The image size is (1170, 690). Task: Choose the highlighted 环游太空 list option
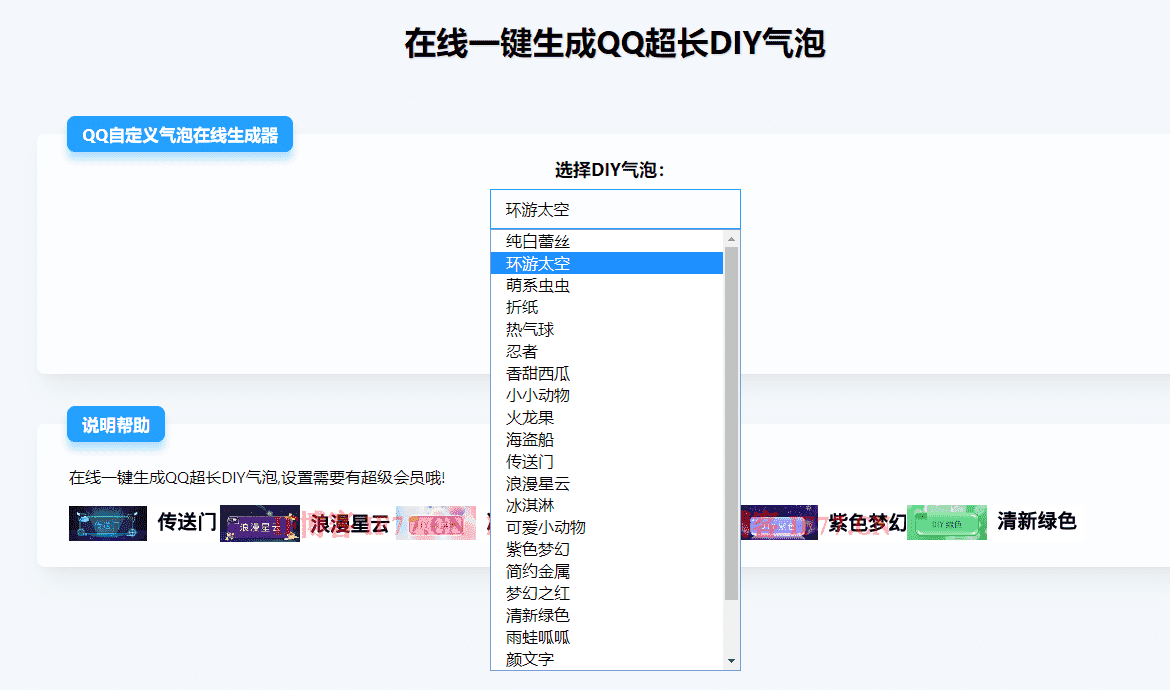click(607, 263)
